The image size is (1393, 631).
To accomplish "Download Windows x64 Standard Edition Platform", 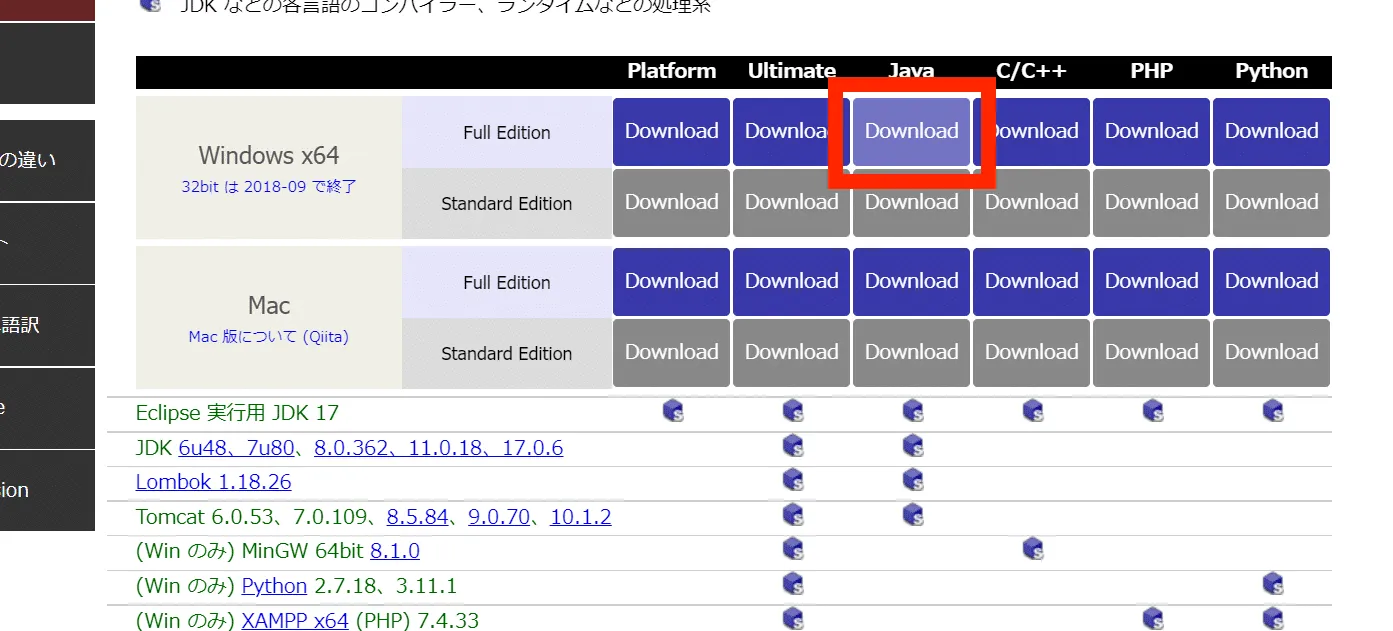I will (x=671, y=202).
